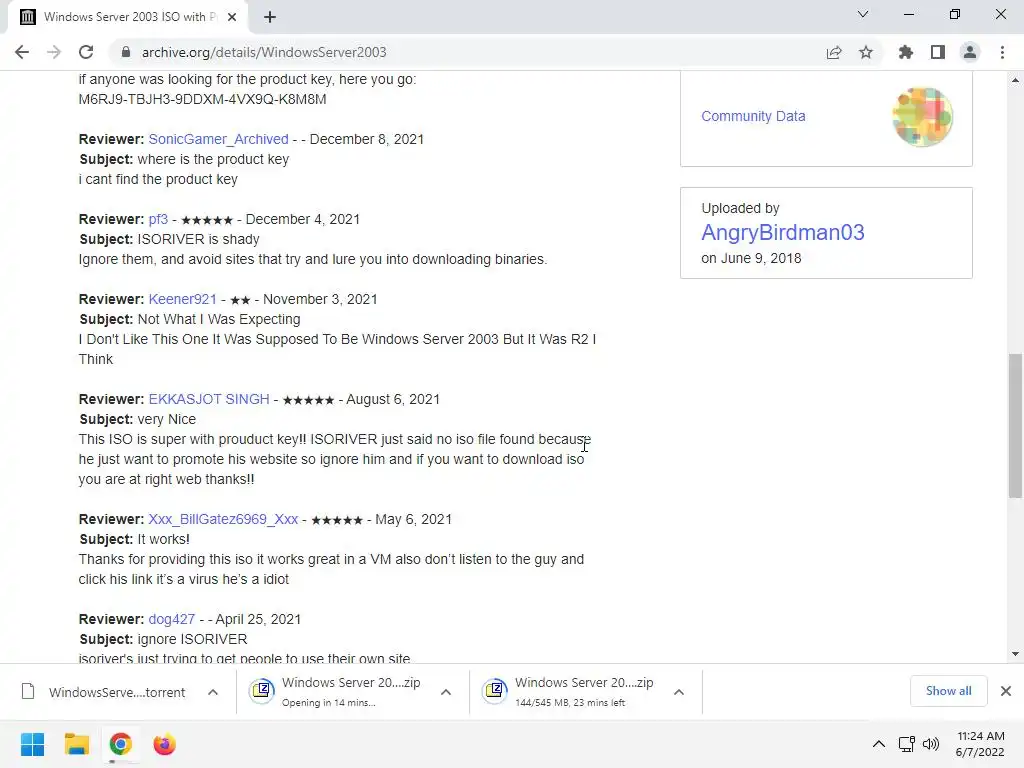Open uploader AngryBirdman03 profile
Image resolution: width=1024 pixels, height=768 pixels.
pyautogui.click(x=782, y=232)
